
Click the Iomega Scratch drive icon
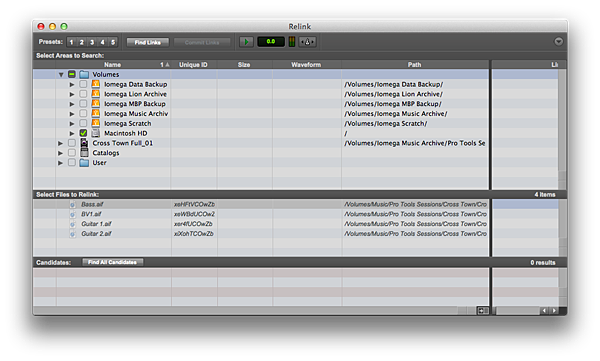tap(96, 123)
